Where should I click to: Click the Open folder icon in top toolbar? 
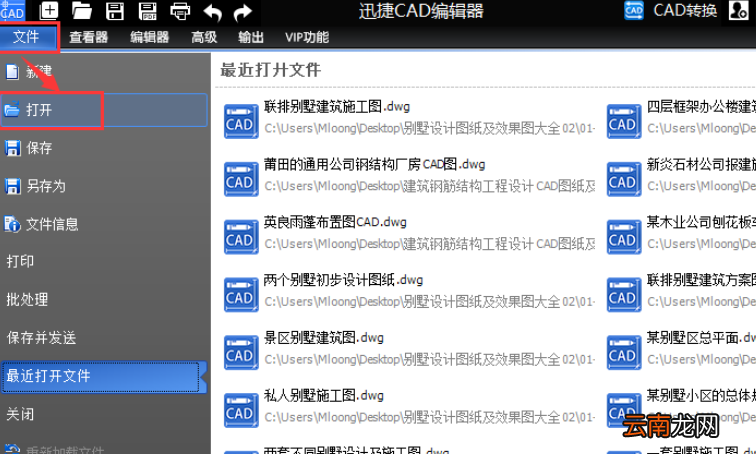81,10
